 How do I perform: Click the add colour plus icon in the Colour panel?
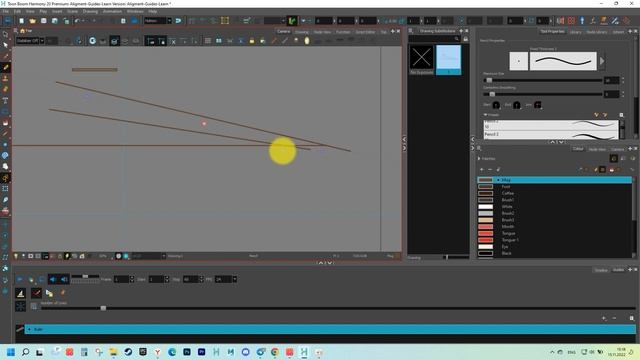(482, 169)
